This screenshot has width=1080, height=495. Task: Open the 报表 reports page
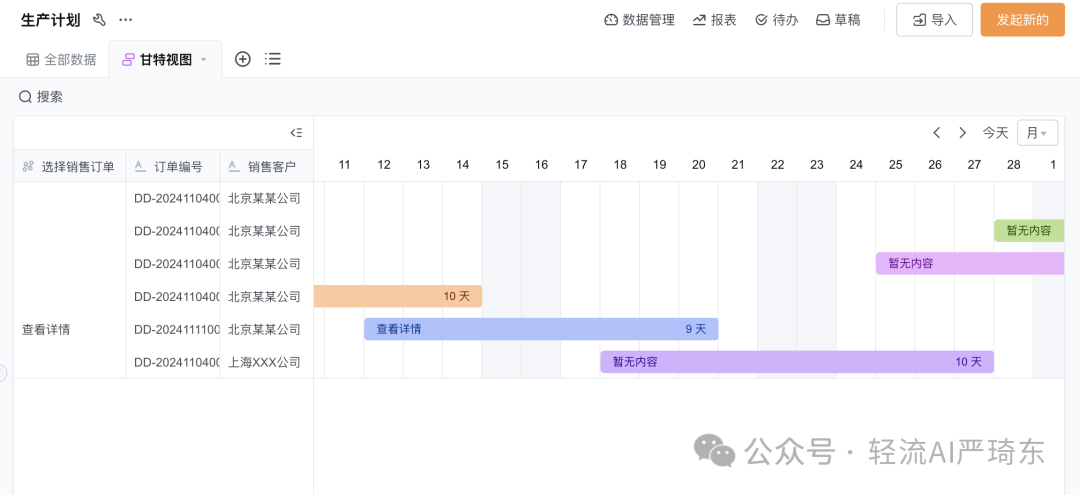714,20
